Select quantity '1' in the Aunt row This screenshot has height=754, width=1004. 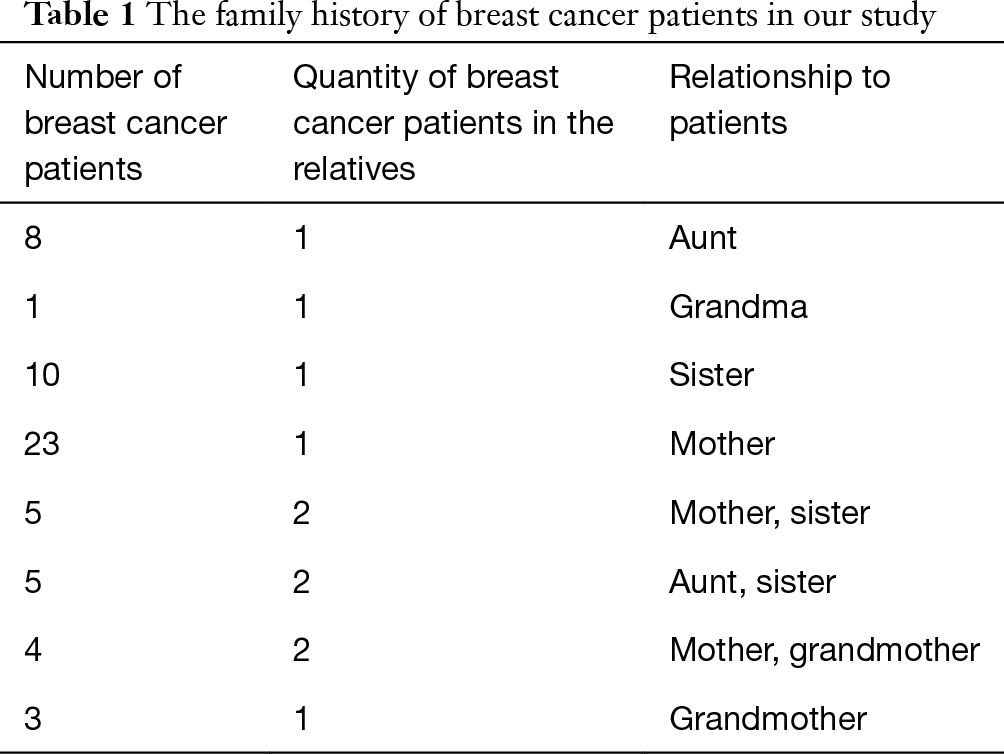(302, 238)
